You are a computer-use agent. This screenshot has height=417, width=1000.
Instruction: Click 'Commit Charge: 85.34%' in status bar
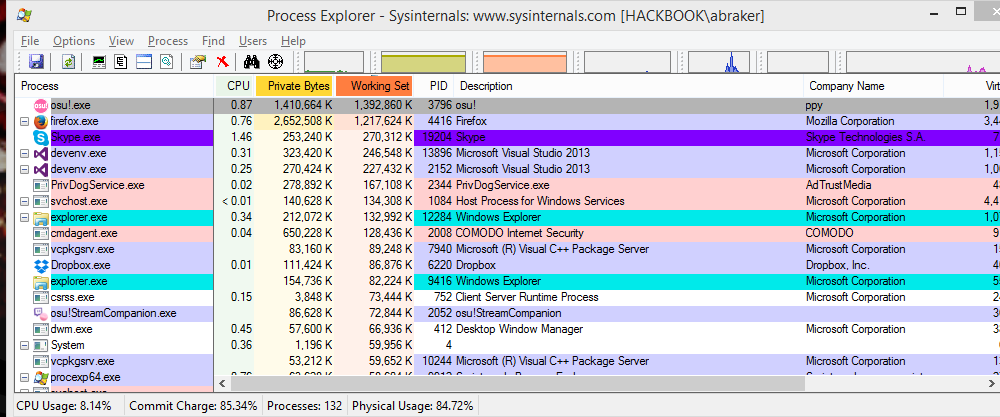pos(193,406)
